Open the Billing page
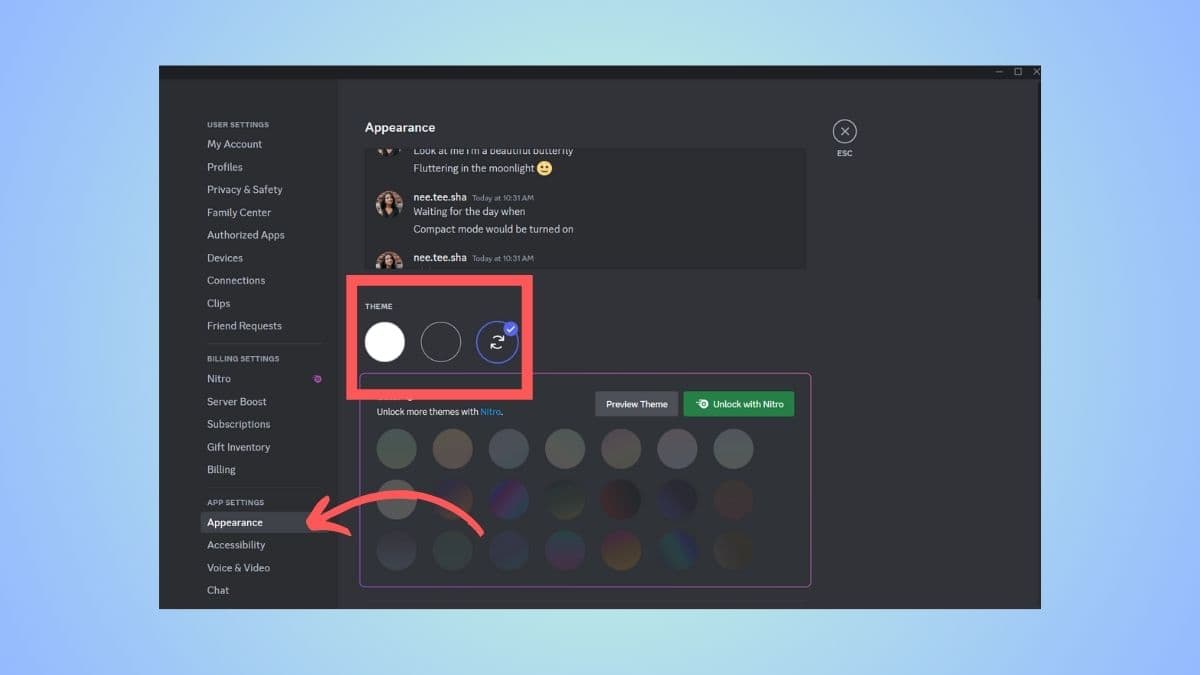1200x675 pixels. pyautogui.click(x=222, y=470)
